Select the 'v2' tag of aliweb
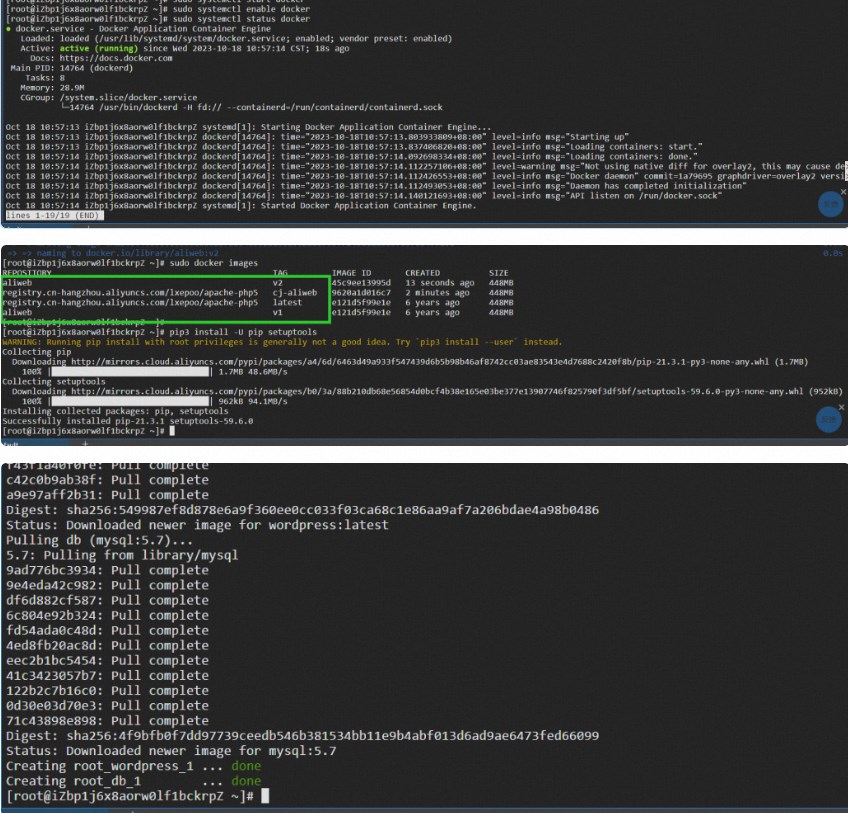 [x=277, y=282]
